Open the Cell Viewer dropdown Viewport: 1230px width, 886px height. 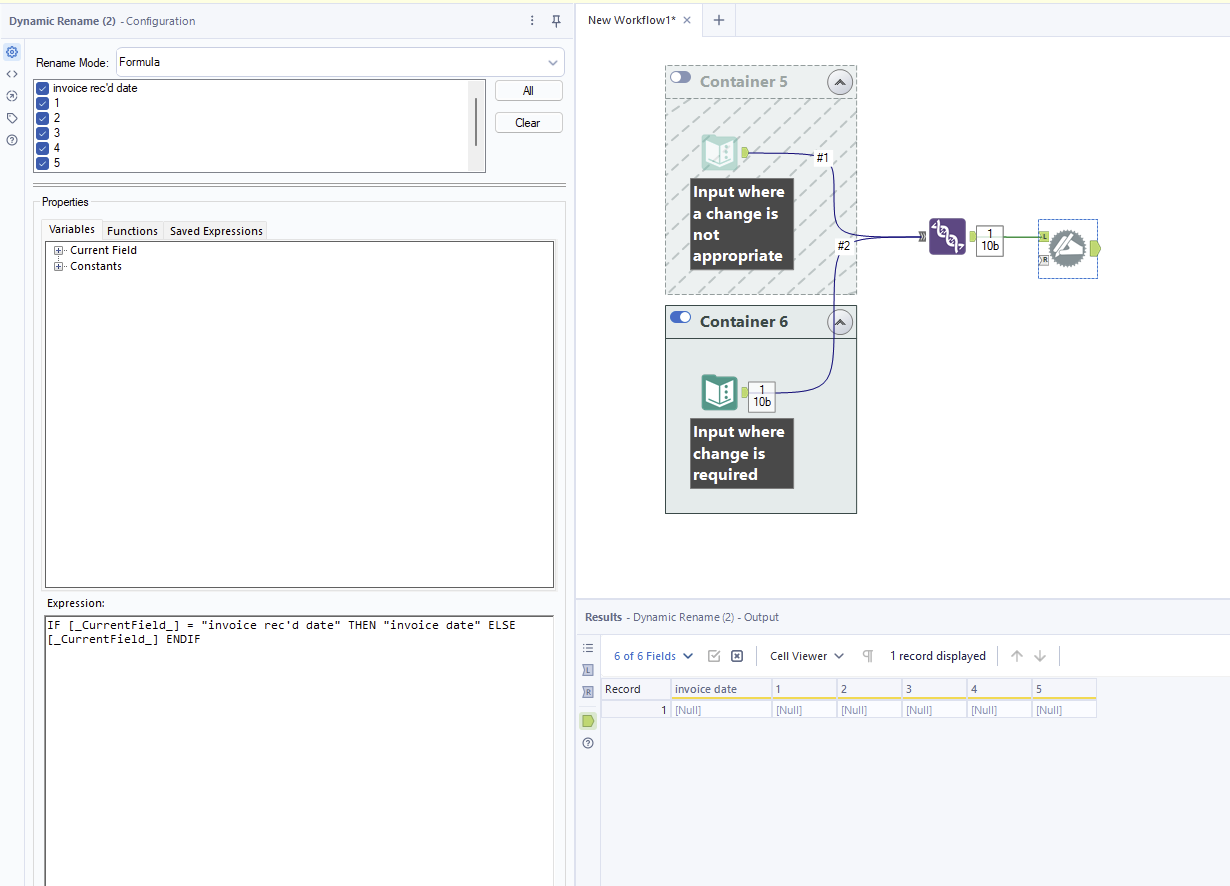(x=805, y=655)
